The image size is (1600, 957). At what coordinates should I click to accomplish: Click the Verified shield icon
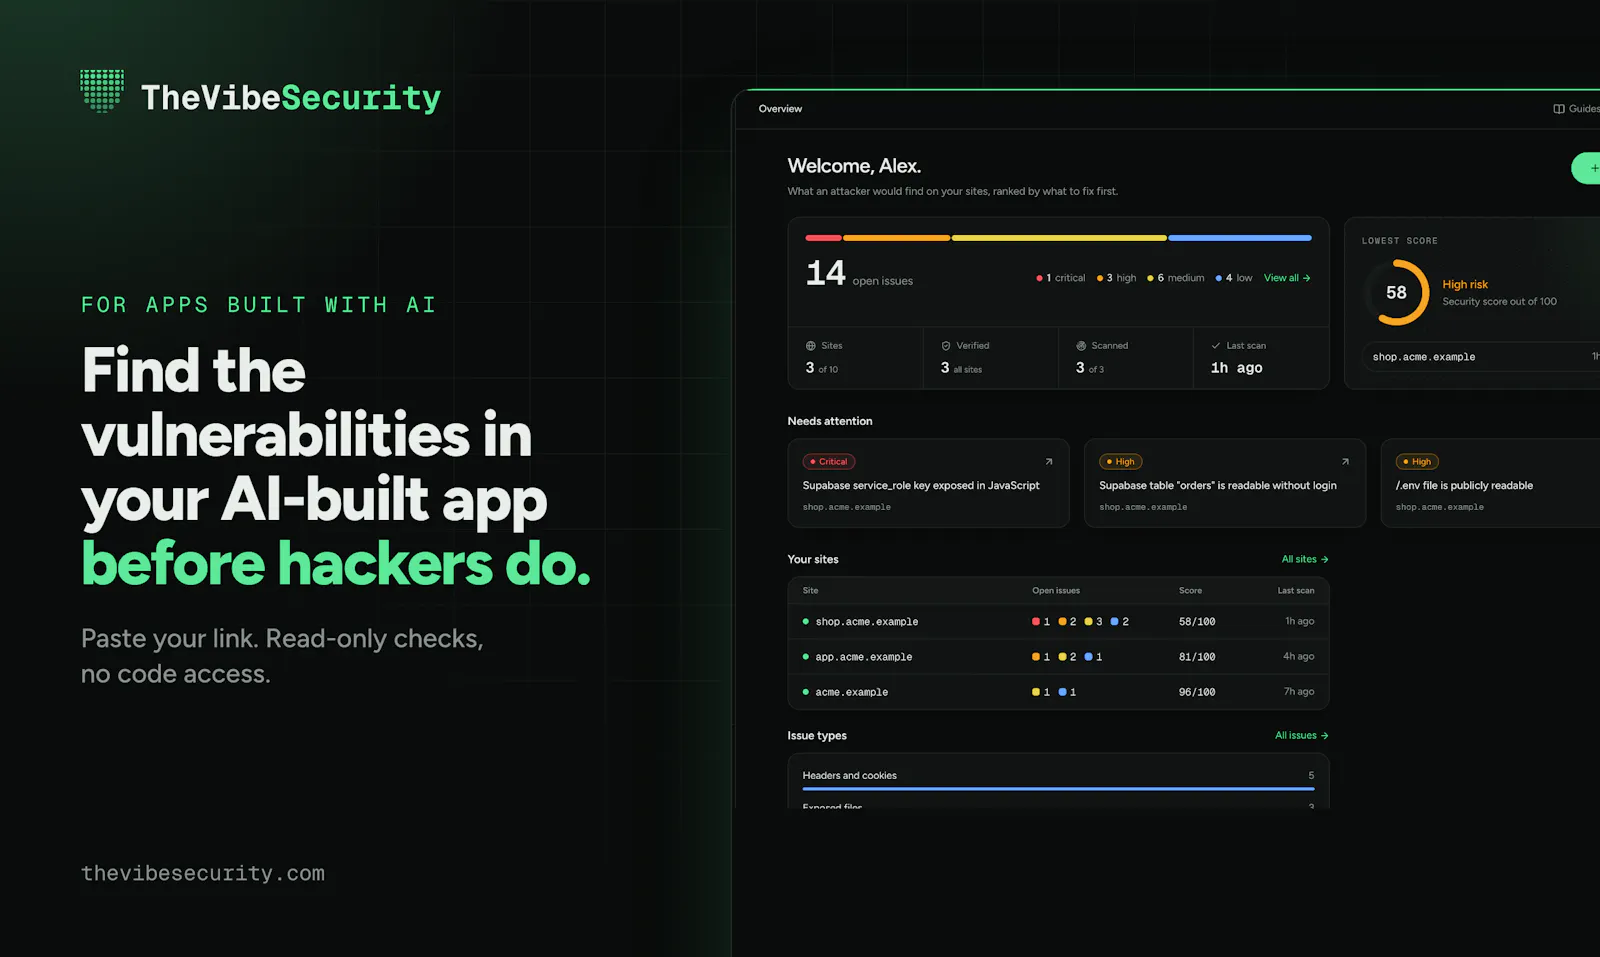946,346
